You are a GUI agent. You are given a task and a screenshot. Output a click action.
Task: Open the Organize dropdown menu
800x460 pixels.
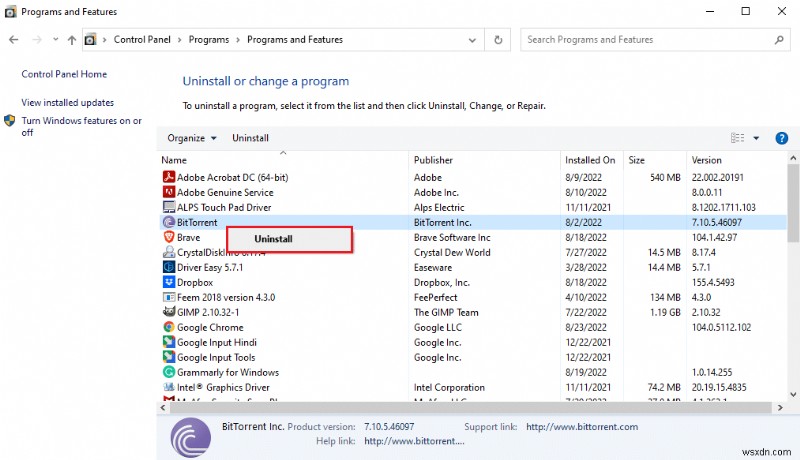(192, 138)
